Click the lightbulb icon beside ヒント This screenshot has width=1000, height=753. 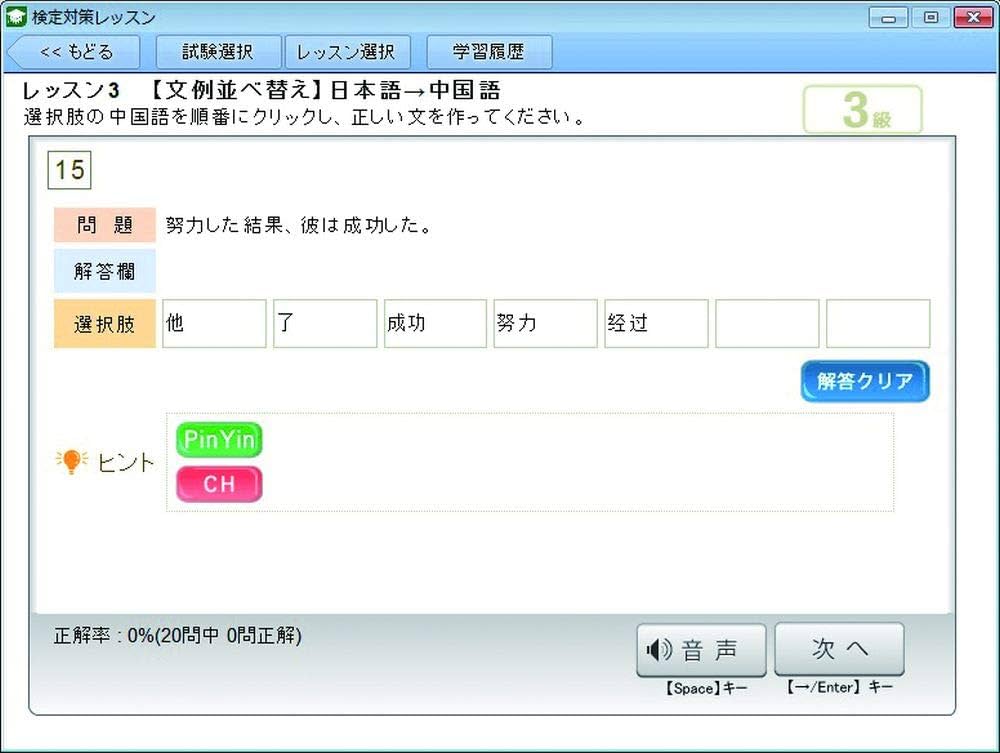(x=70, y=460)
